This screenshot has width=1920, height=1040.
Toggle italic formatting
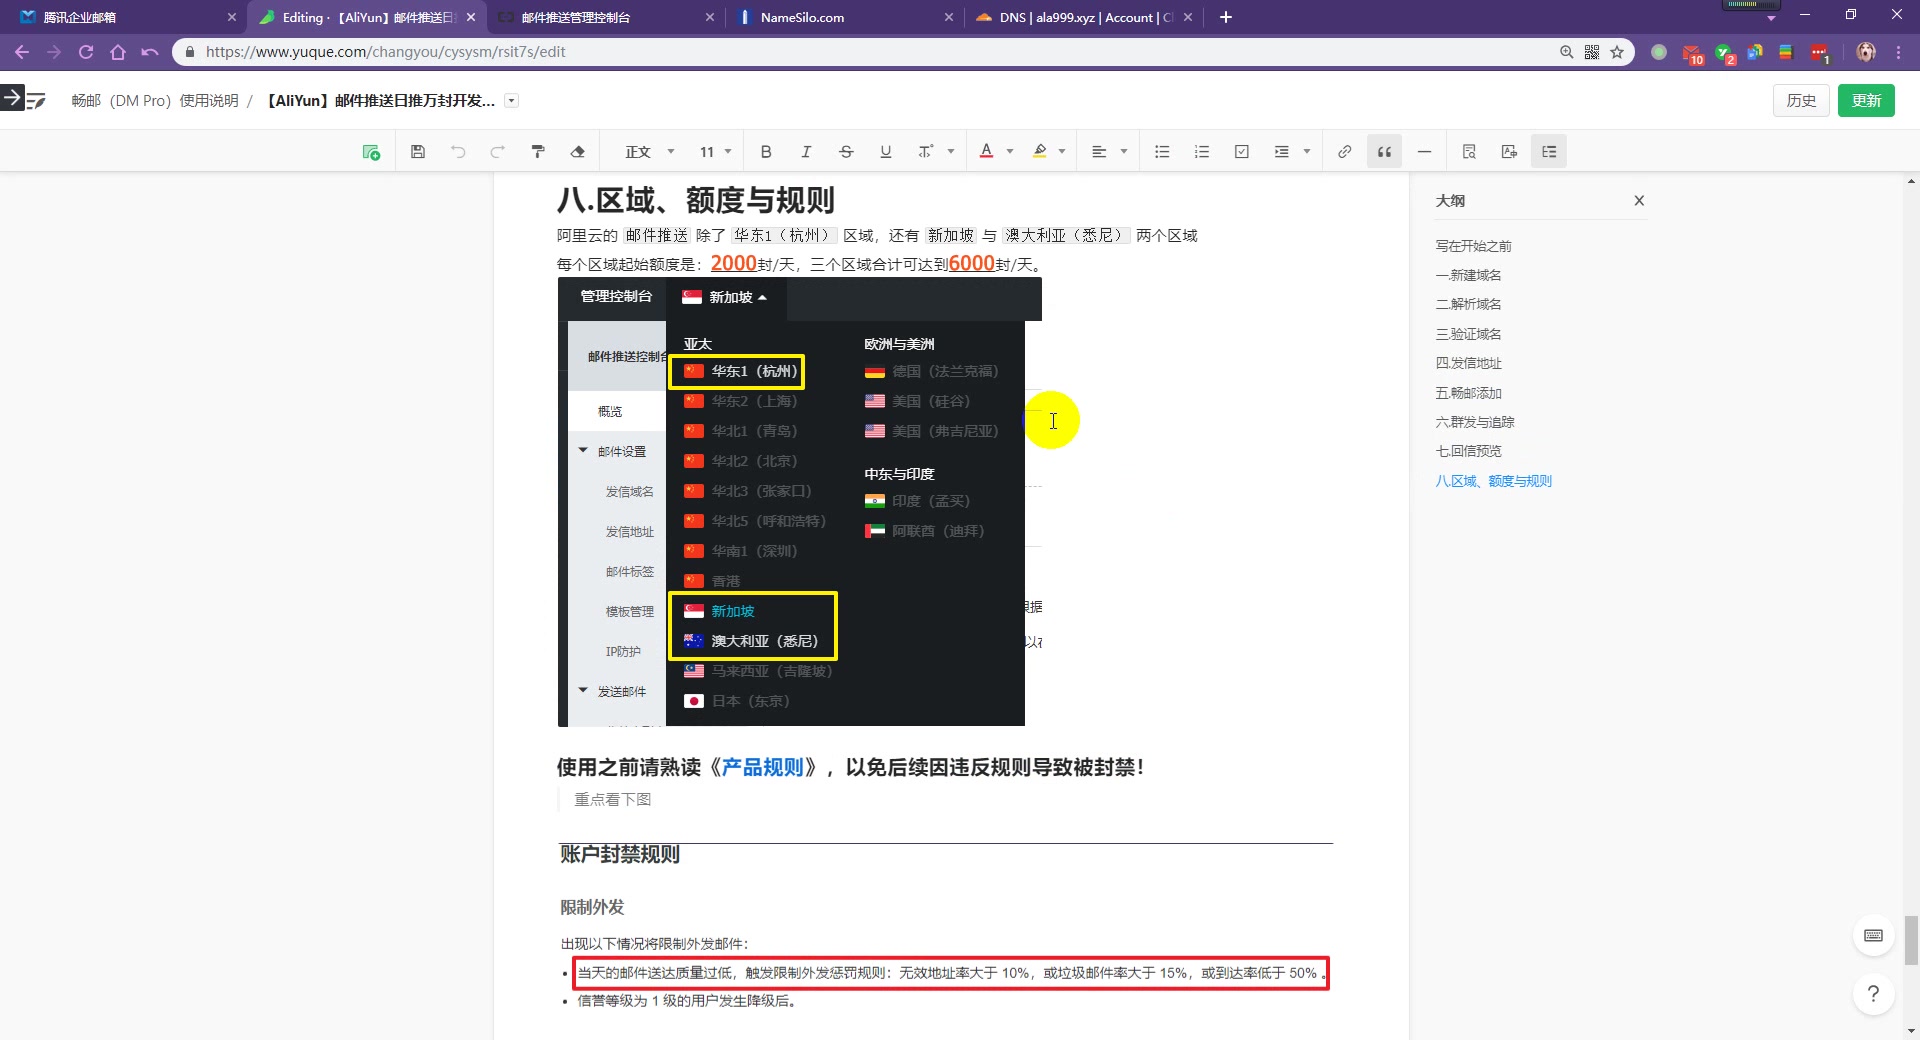pyautogui.click(x=806, y=152)
